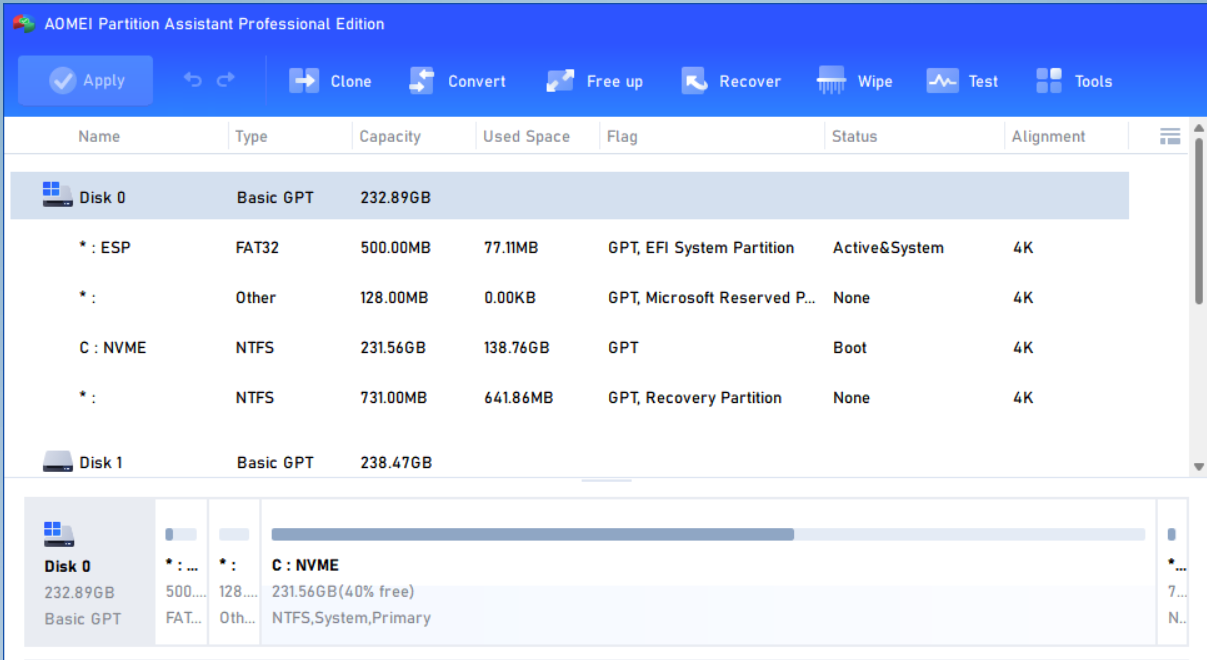Open the Convert tool
This screenshot has height=660, width=1207.
point(457,82)
